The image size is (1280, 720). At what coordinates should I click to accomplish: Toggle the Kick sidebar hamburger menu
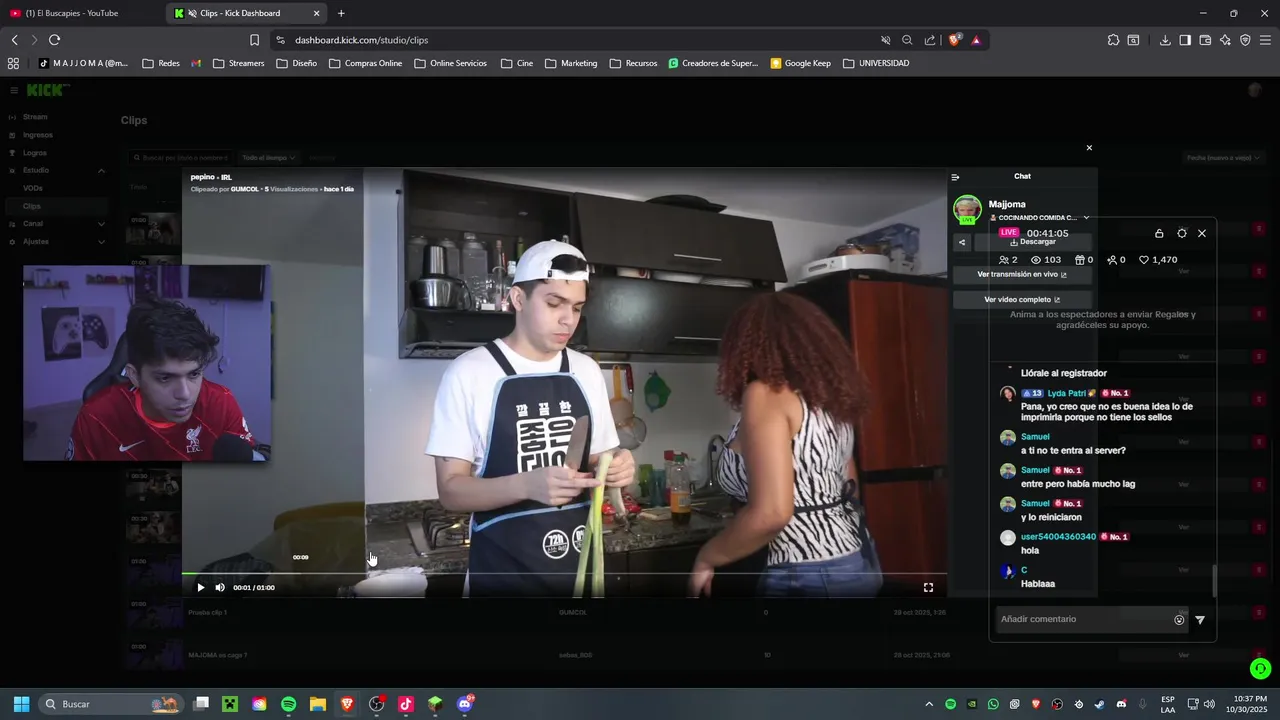[14, 91]
